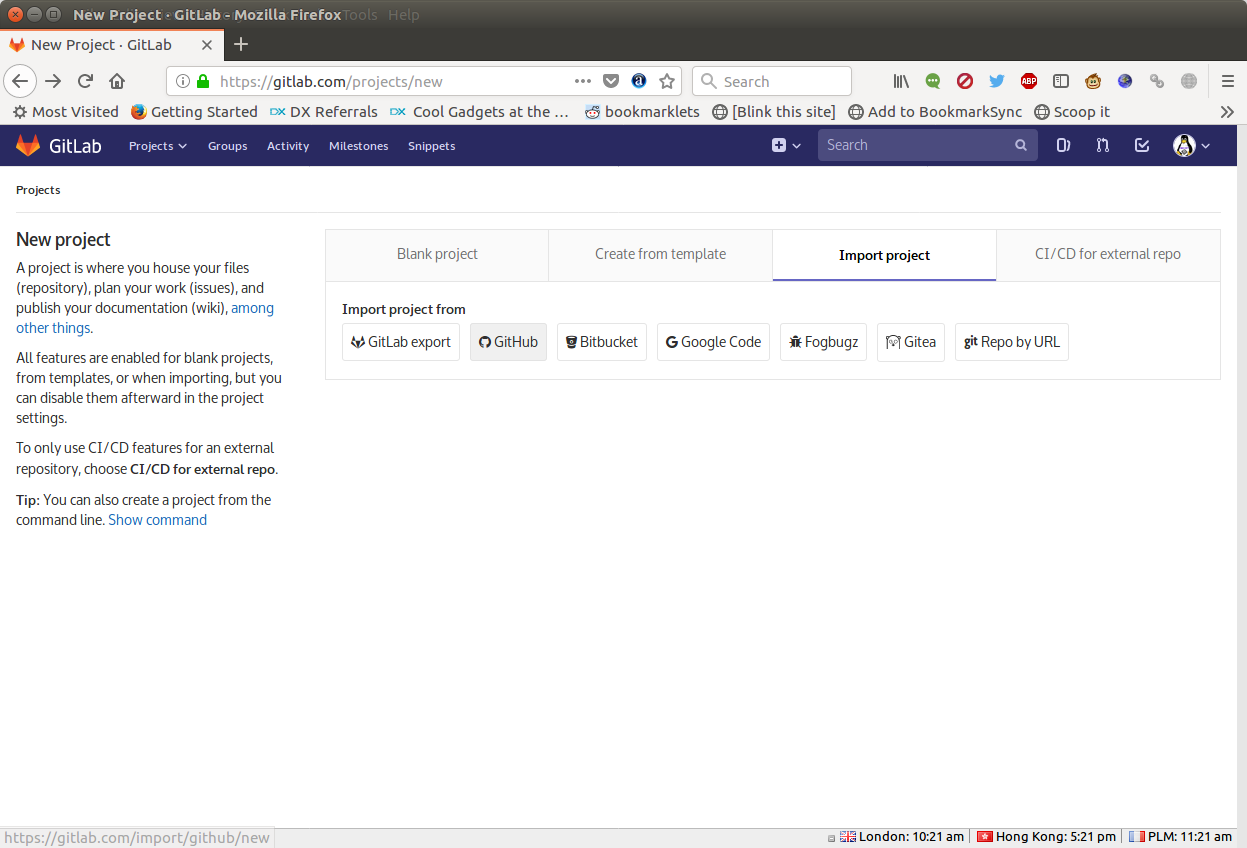Click the red blocked-circle extension icon
Screen dimensions: 1247x848
point(965,81)
